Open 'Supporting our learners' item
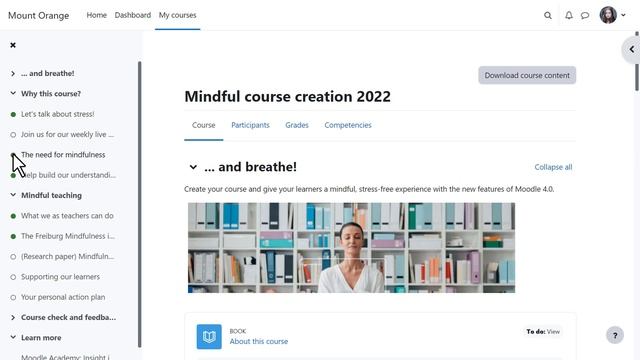 click(x=60, y=277)
